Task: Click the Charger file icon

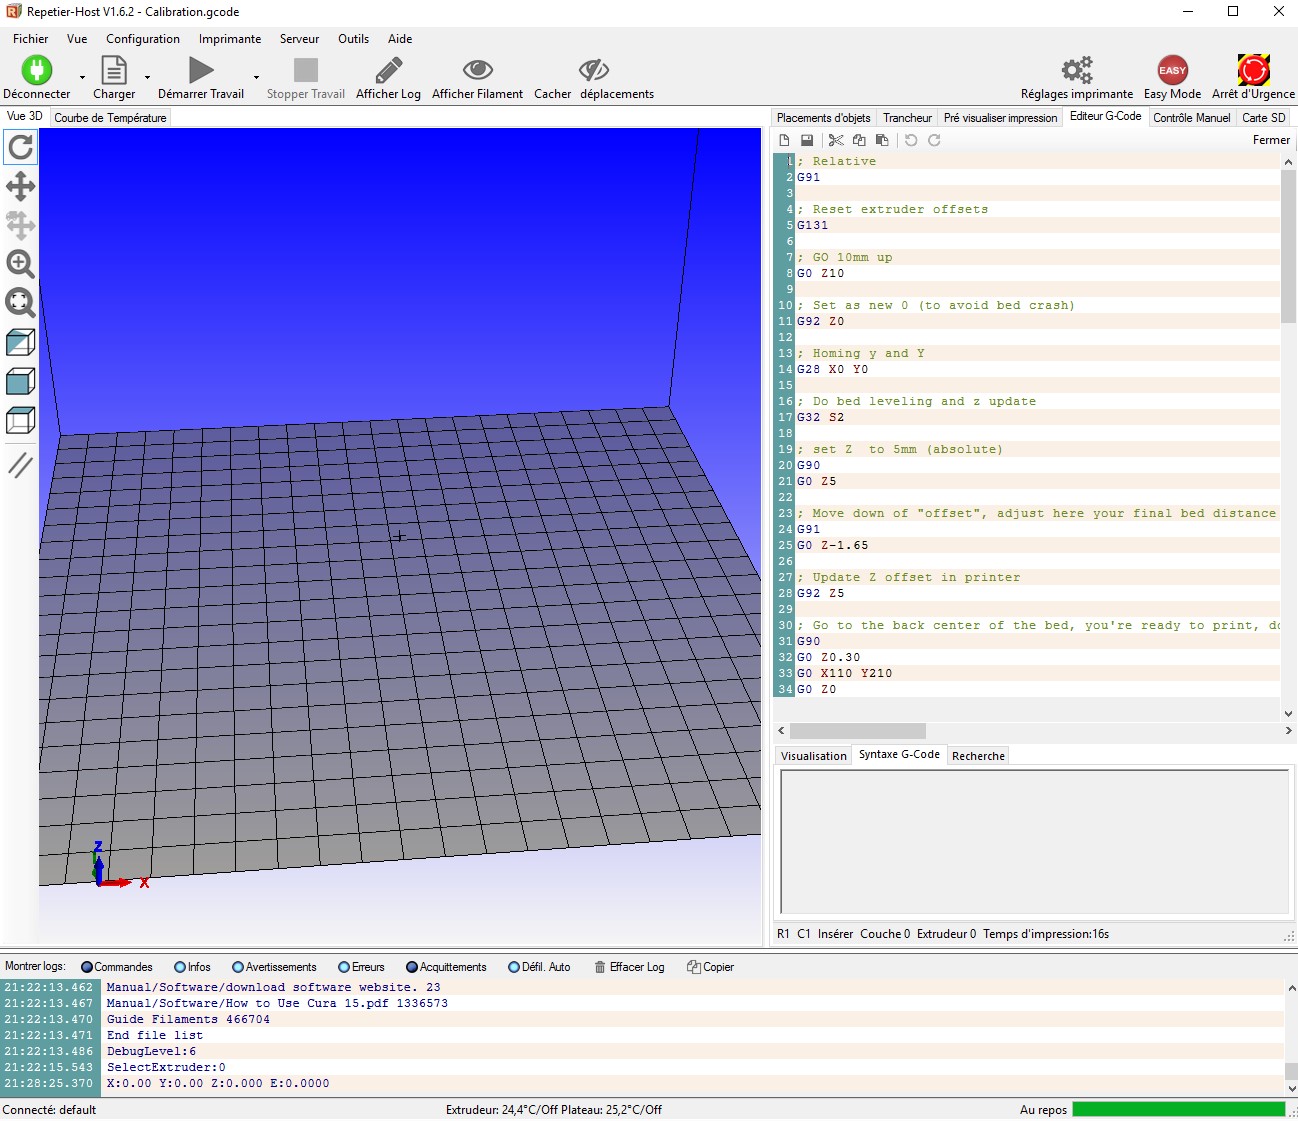Action: 114,70
